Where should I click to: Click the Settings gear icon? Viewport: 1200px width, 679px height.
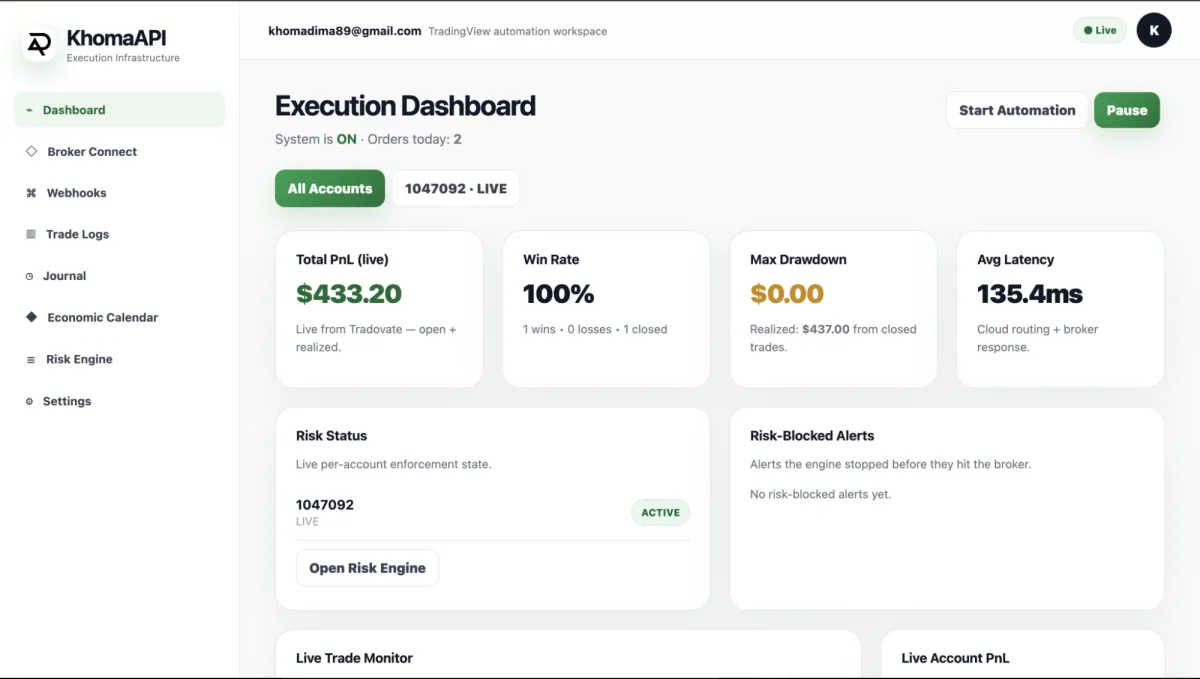point(29,401)
